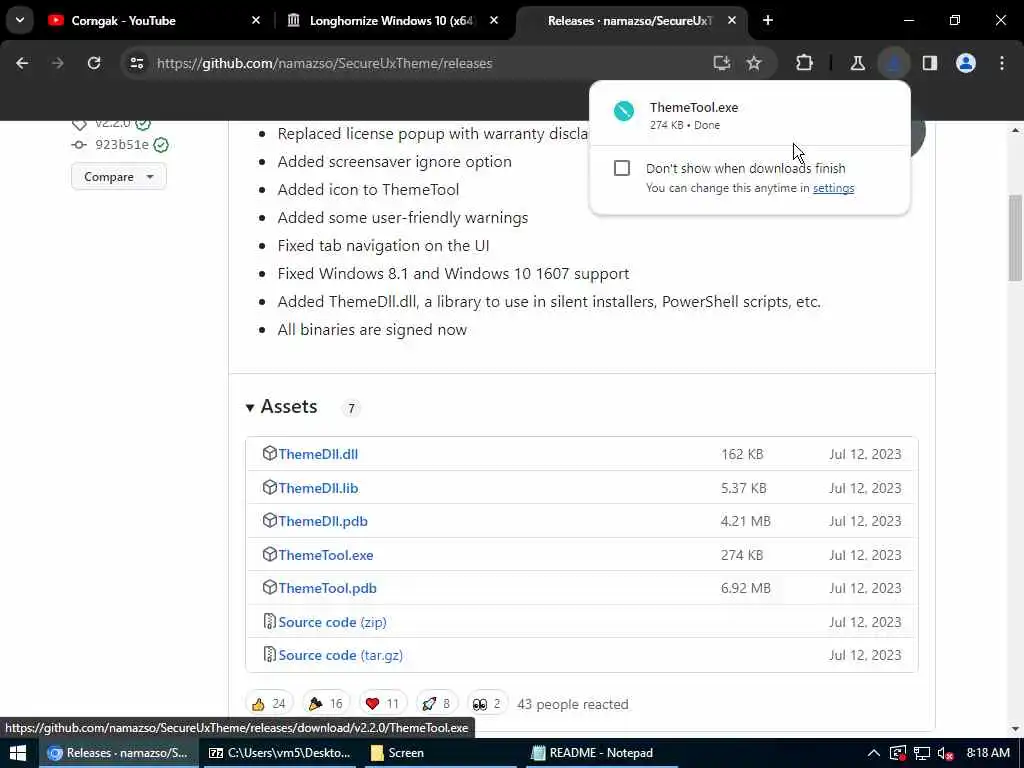Screen dimensions: 1024x768
Task: Download Source code (zip)
Action: 332,622
